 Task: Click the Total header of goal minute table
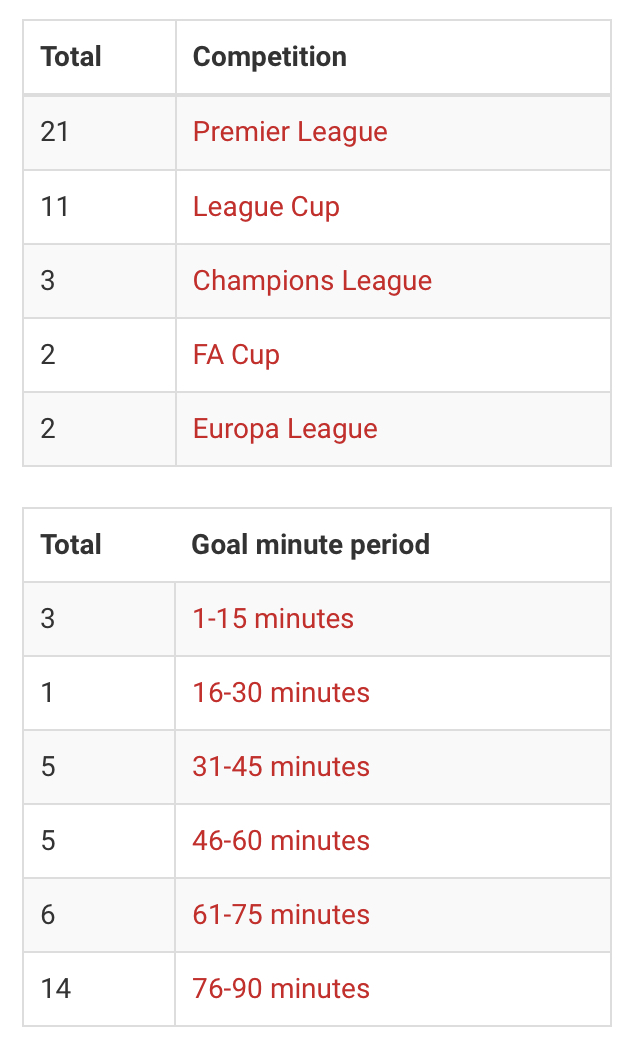click(x=71, y=545)
